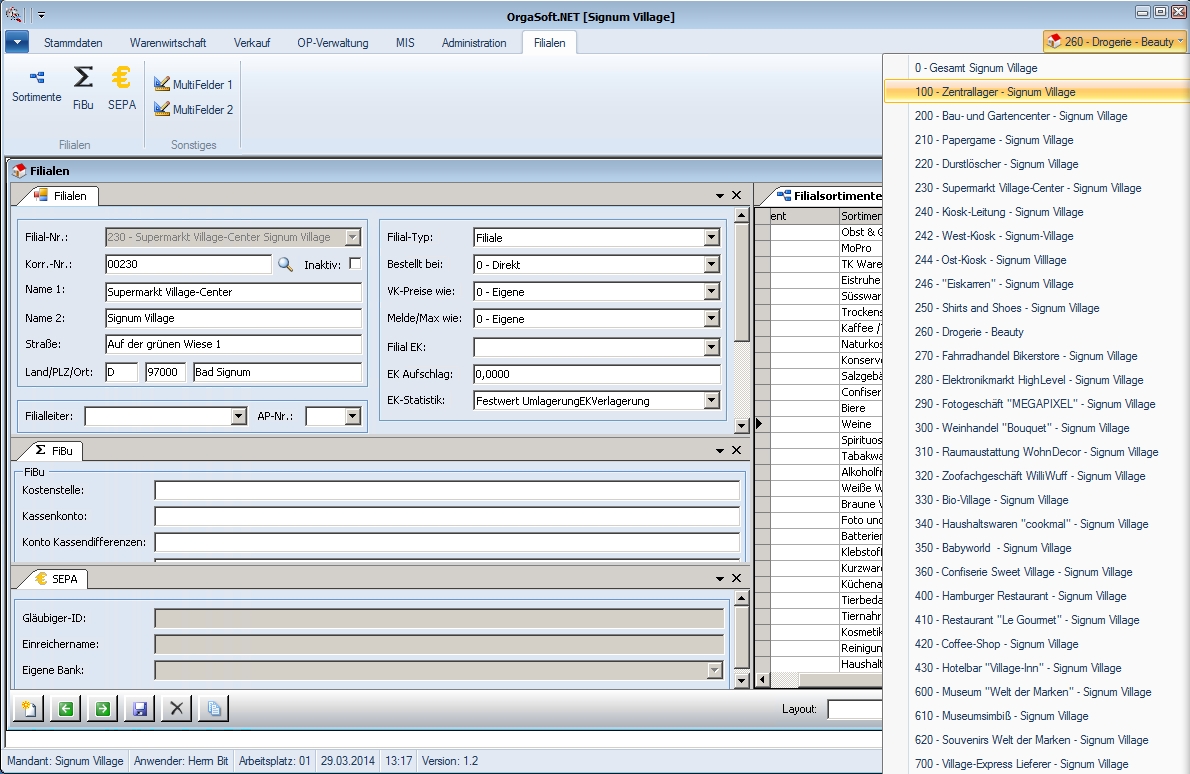1190x774 pixels.
Task: Go to next record with green right arrow
Action: click(x=102, y=709)
